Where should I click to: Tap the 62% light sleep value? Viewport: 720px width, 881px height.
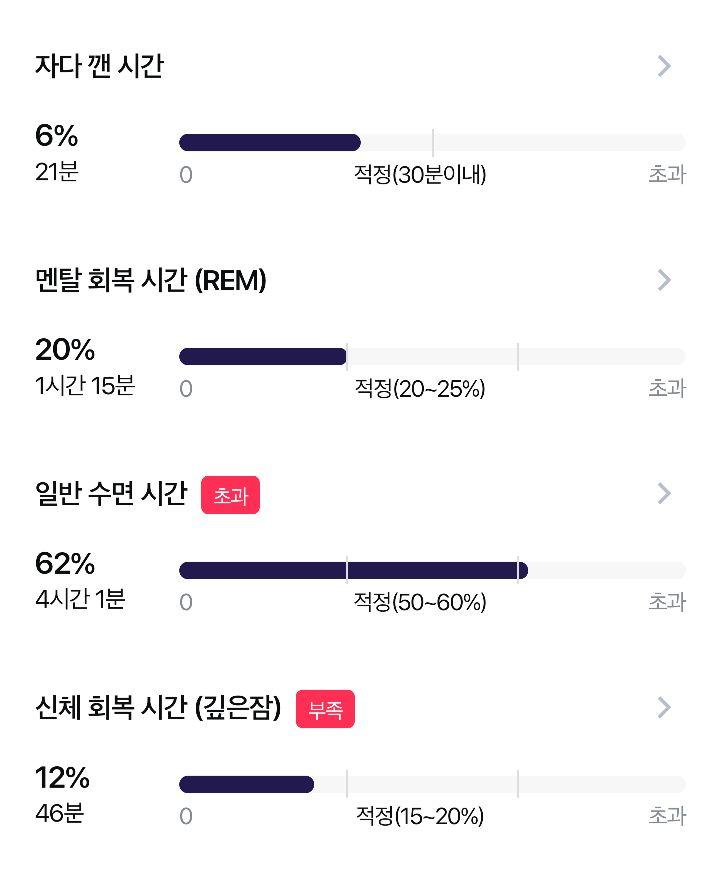[65, 564]
